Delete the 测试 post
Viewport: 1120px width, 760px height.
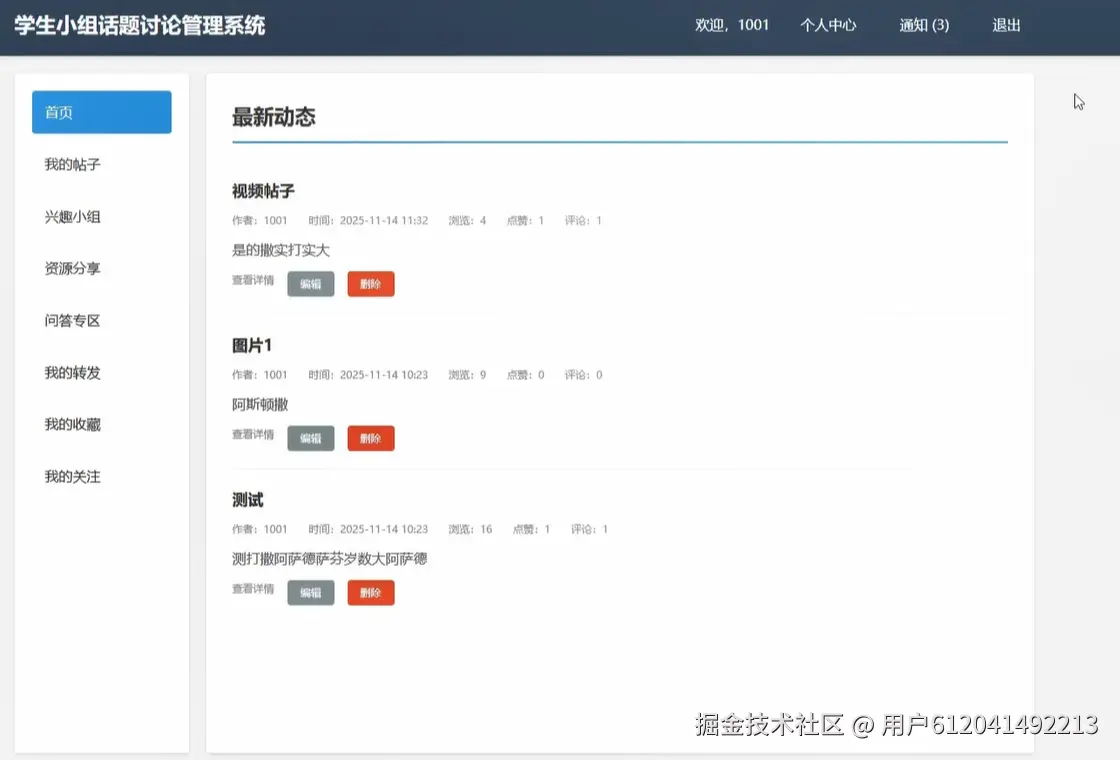click(371, 592)
